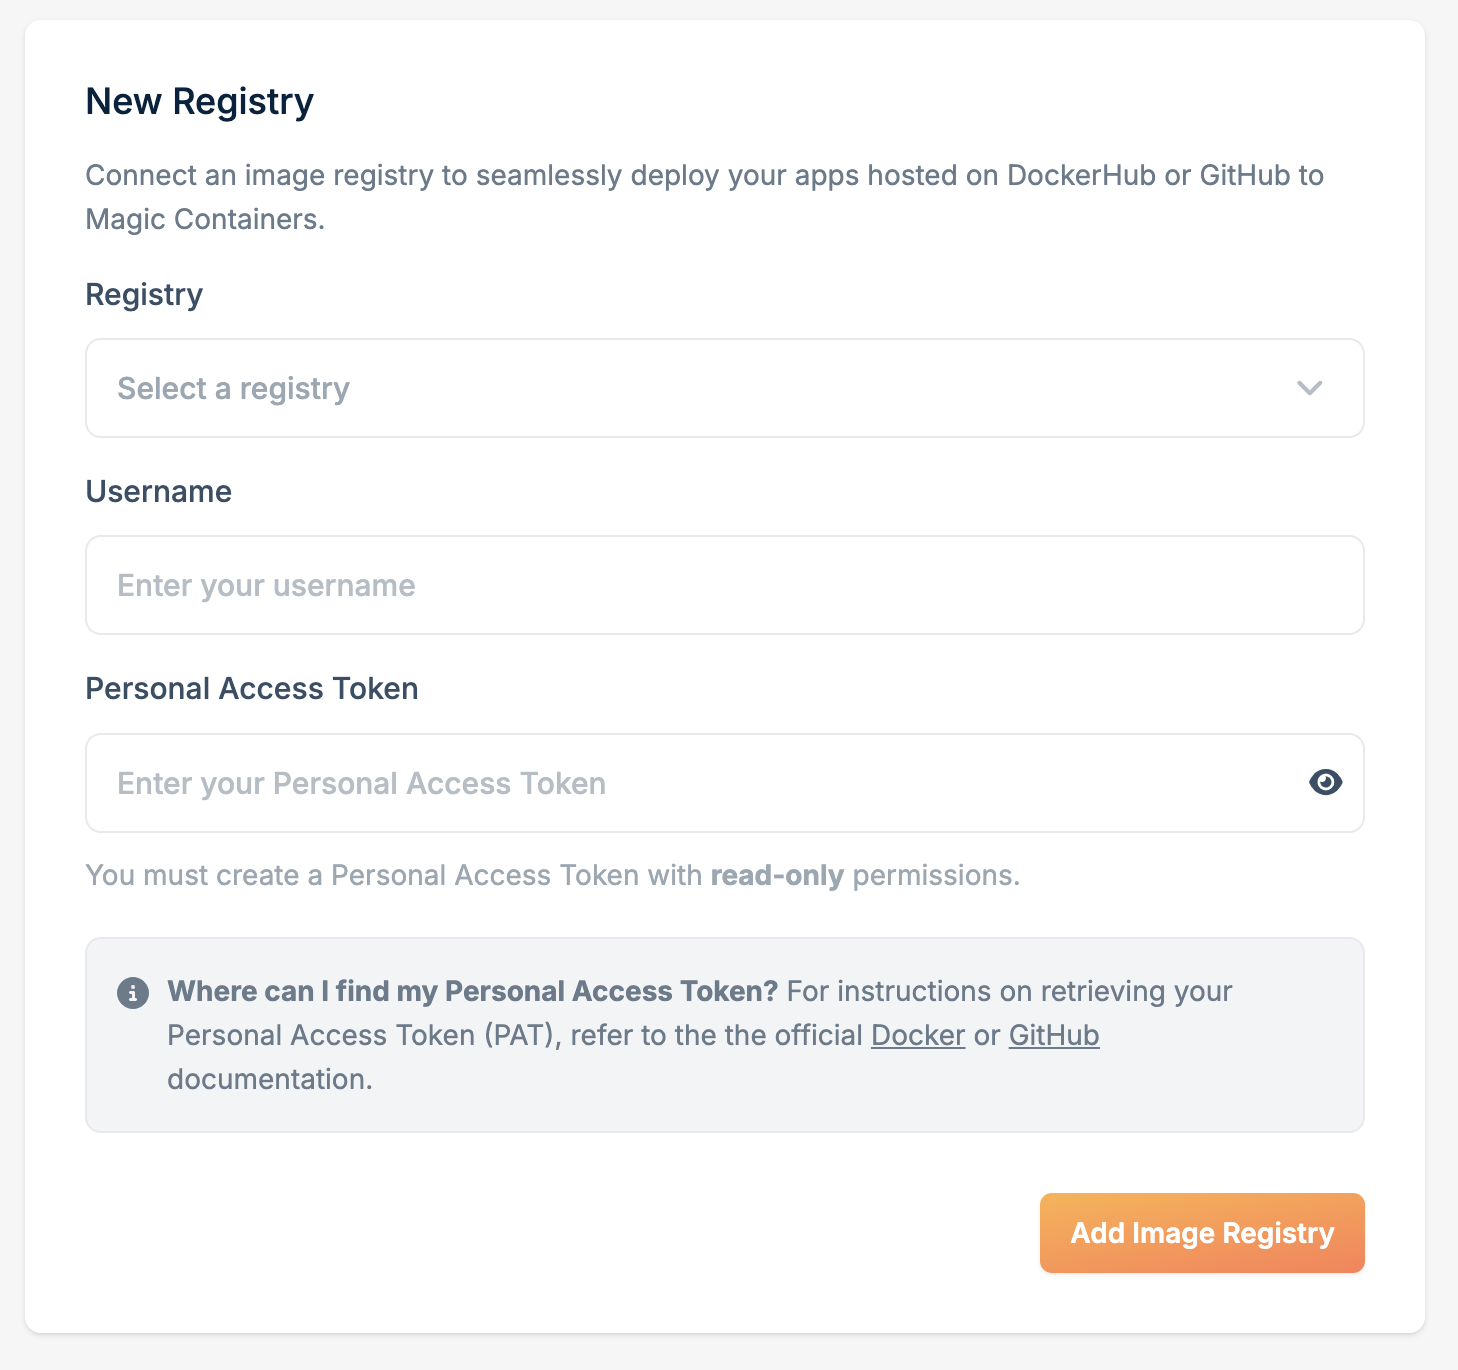Open the 'Select a registry' combo box
The height and width of the screenshot is (1370, 1458).
[700, 388]
